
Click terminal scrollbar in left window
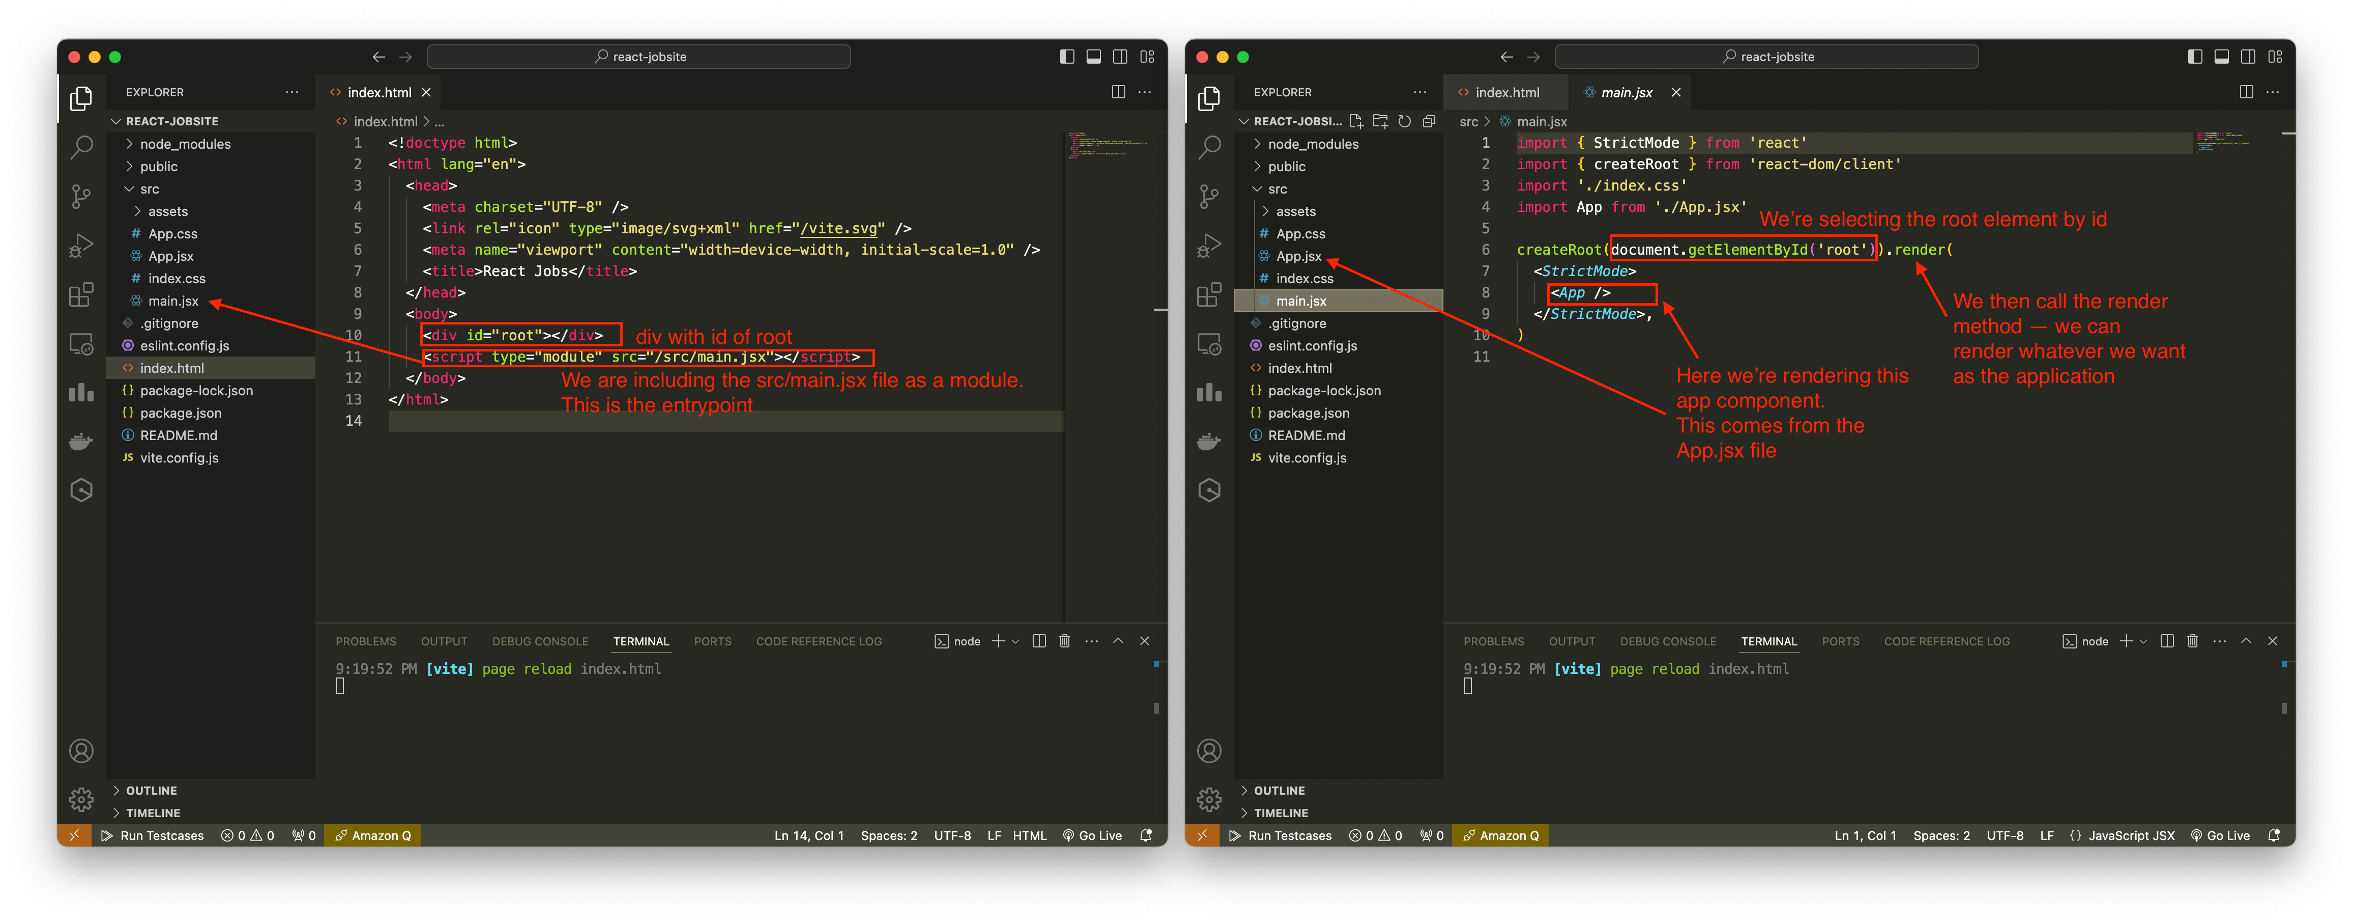(x=1156, y=708)
